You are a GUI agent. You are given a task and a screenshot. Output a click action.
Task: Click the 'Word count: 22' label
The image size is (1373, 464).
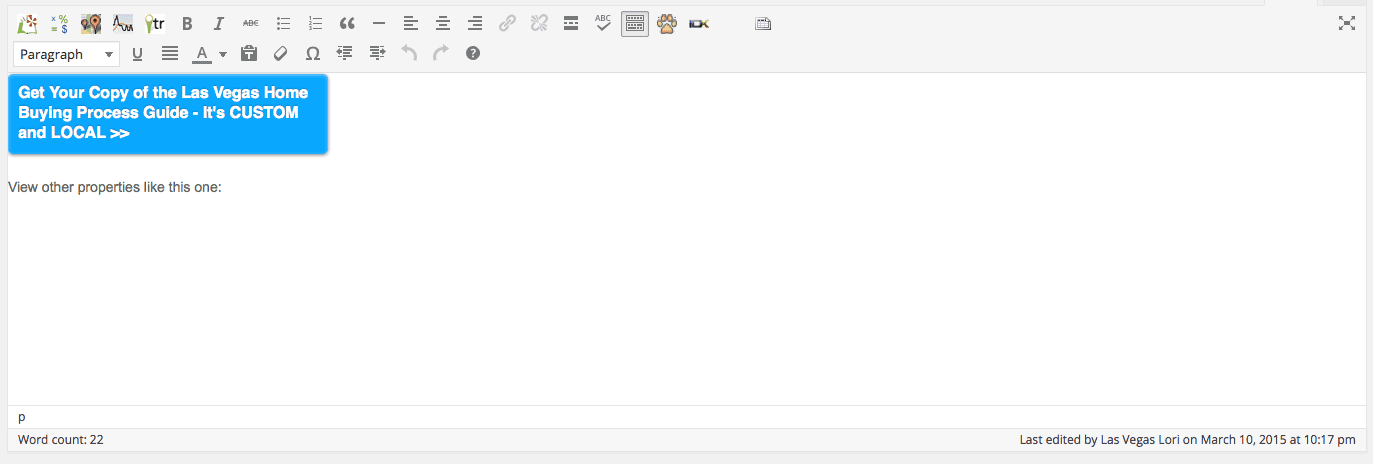coord(61,440)
